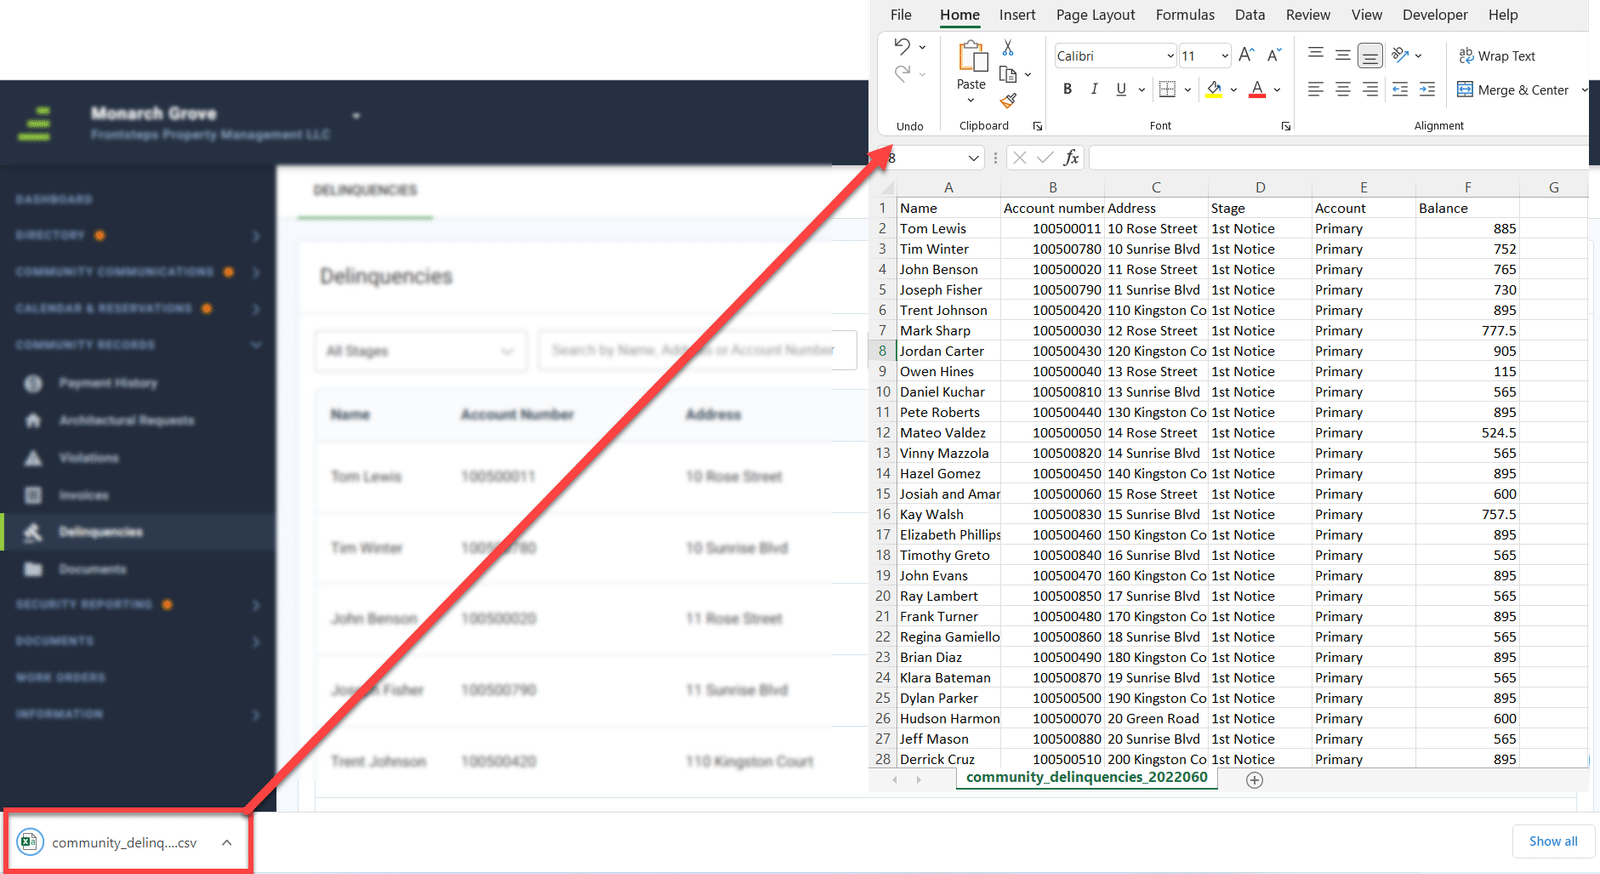Click the Copy icon in Clipboard group
1600x874 pixels.
click(x=1008, y=74)
